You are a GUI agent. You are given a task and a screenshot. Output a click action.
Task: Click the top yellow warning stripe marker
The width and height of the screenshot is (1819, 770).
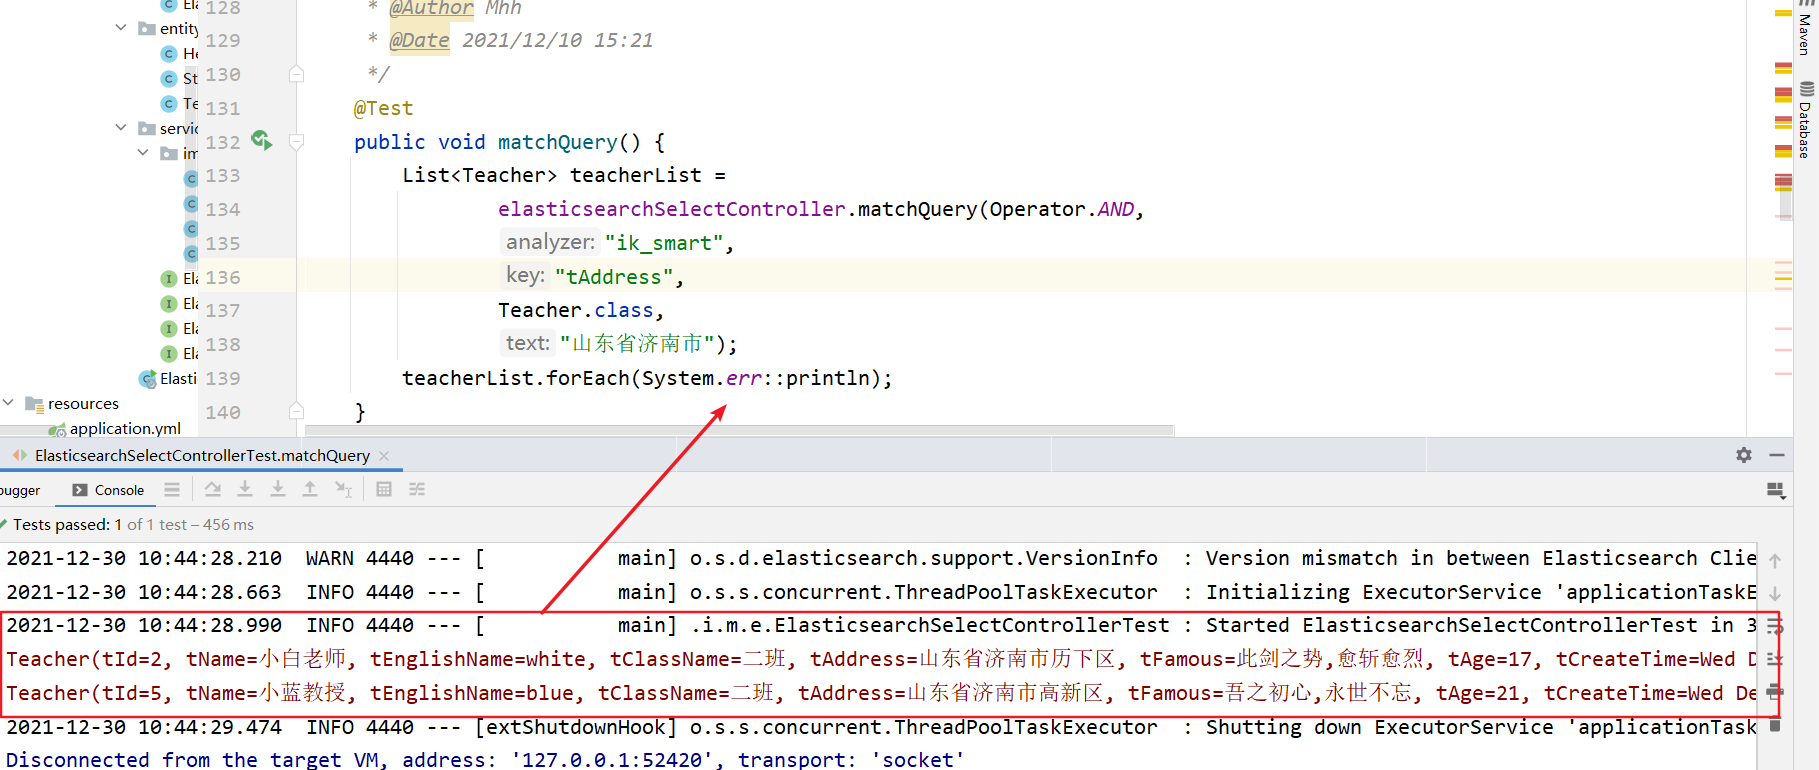(x=1783, y=13)
